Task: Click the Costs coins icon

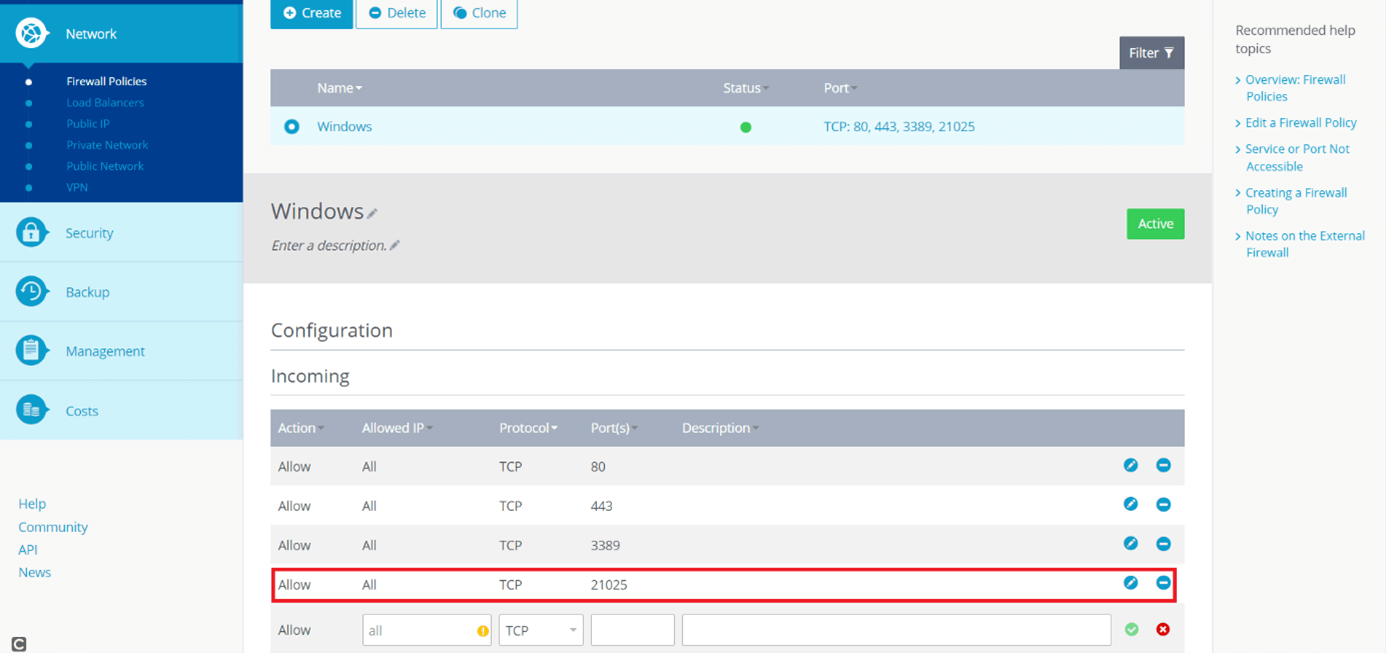Action: pyautogui.click(x=32, y=410)
